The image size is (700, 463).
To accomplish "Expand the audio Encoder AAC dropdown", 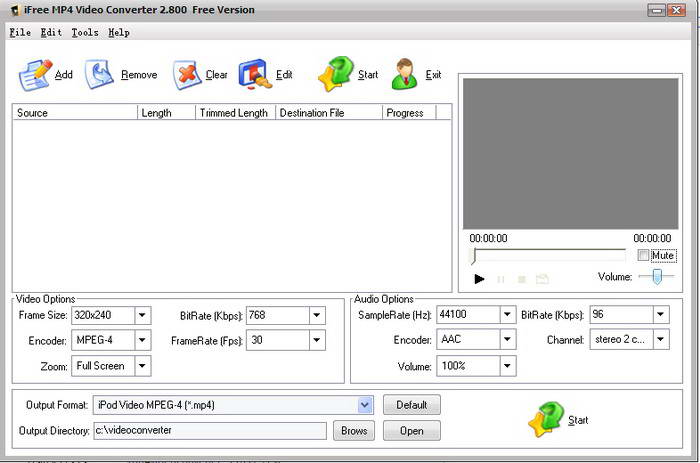I will coord(508,339).
